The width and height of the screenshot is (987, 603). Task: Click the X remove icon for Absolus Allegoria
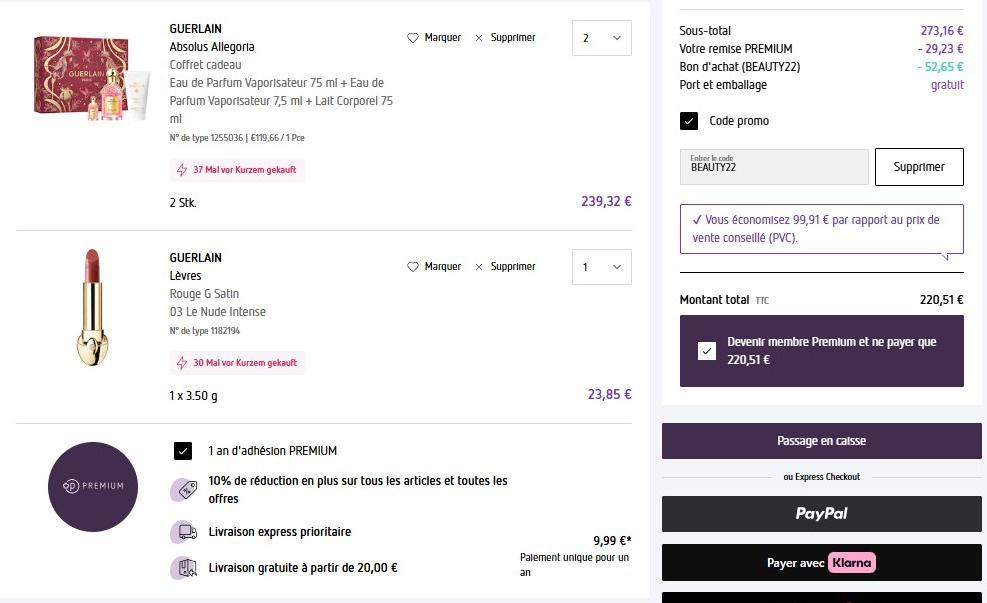point(479,38)
